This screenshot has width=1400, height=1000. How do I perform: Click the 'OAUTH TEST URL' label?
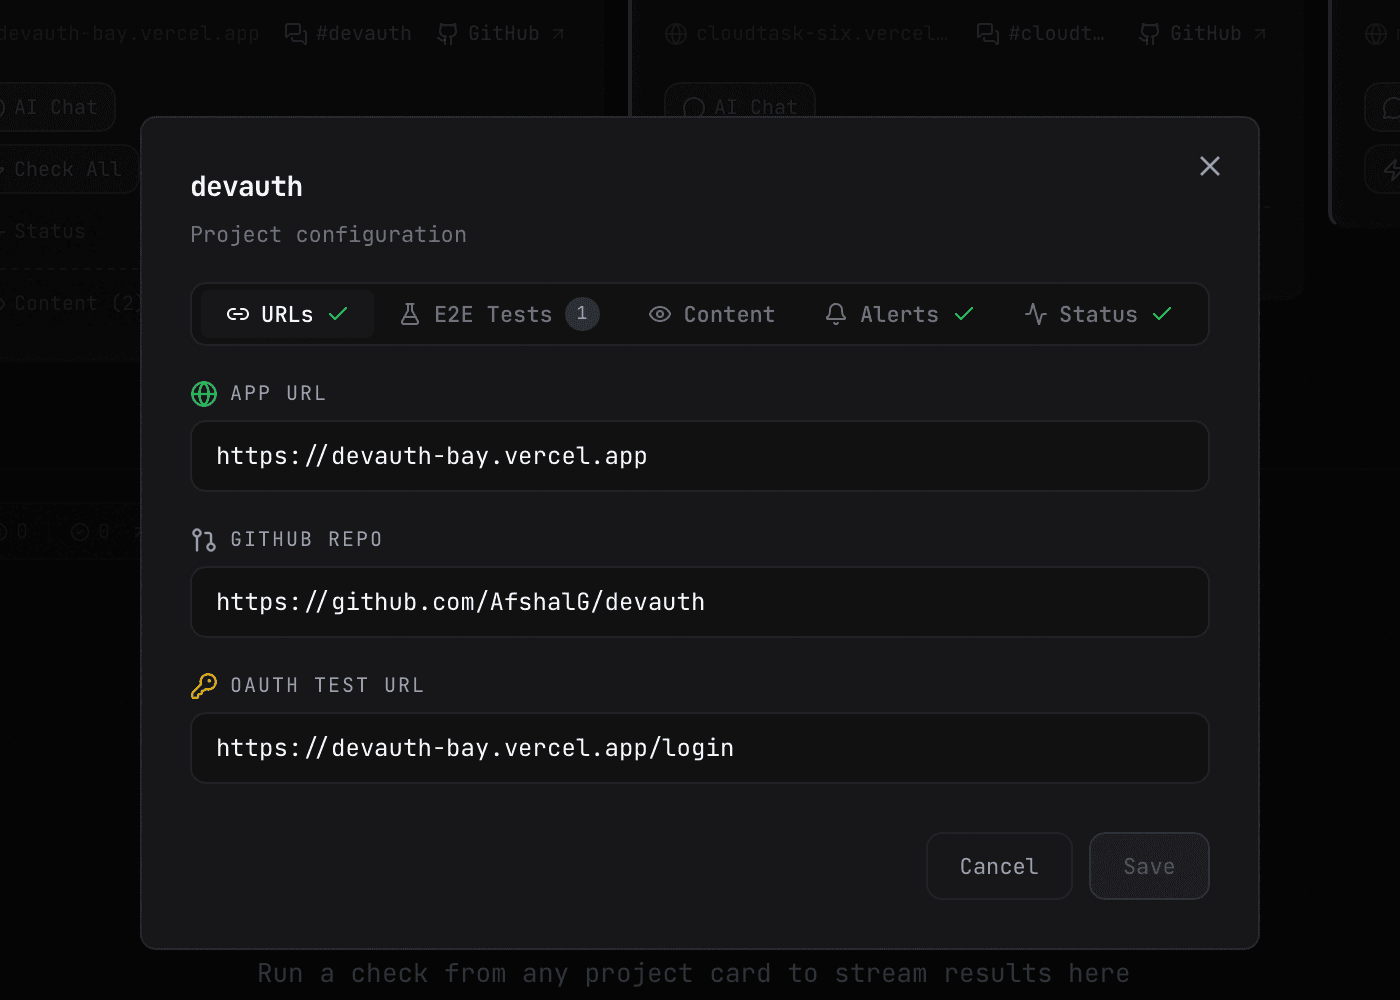327,685
